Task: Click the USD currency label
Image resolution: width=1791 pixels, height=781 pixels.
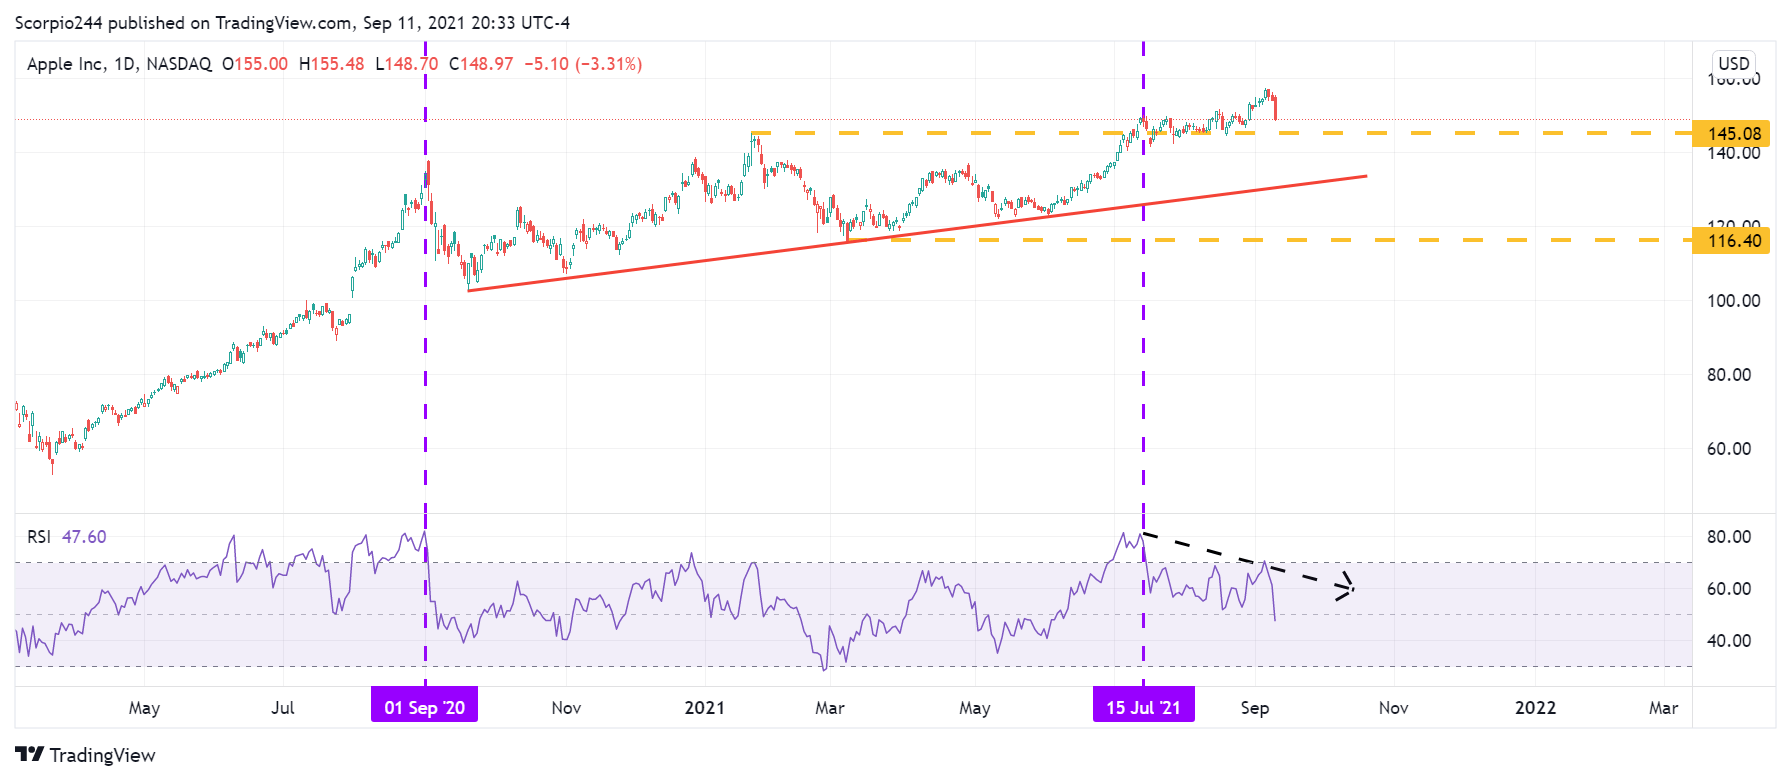Action: pyautogui.click(x=1734, y=63)
